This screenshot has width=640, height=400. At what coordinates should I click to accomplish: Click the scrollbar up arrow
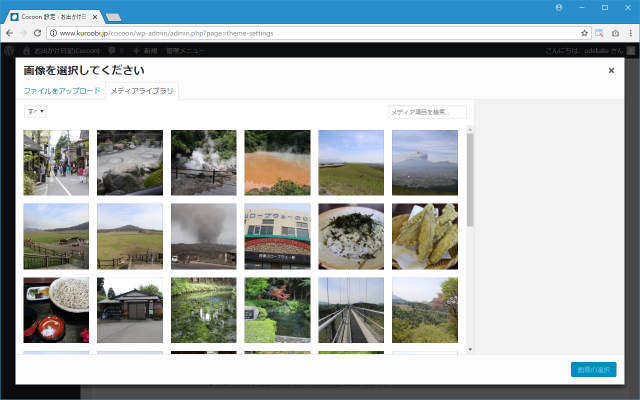[x=470, y=130]
